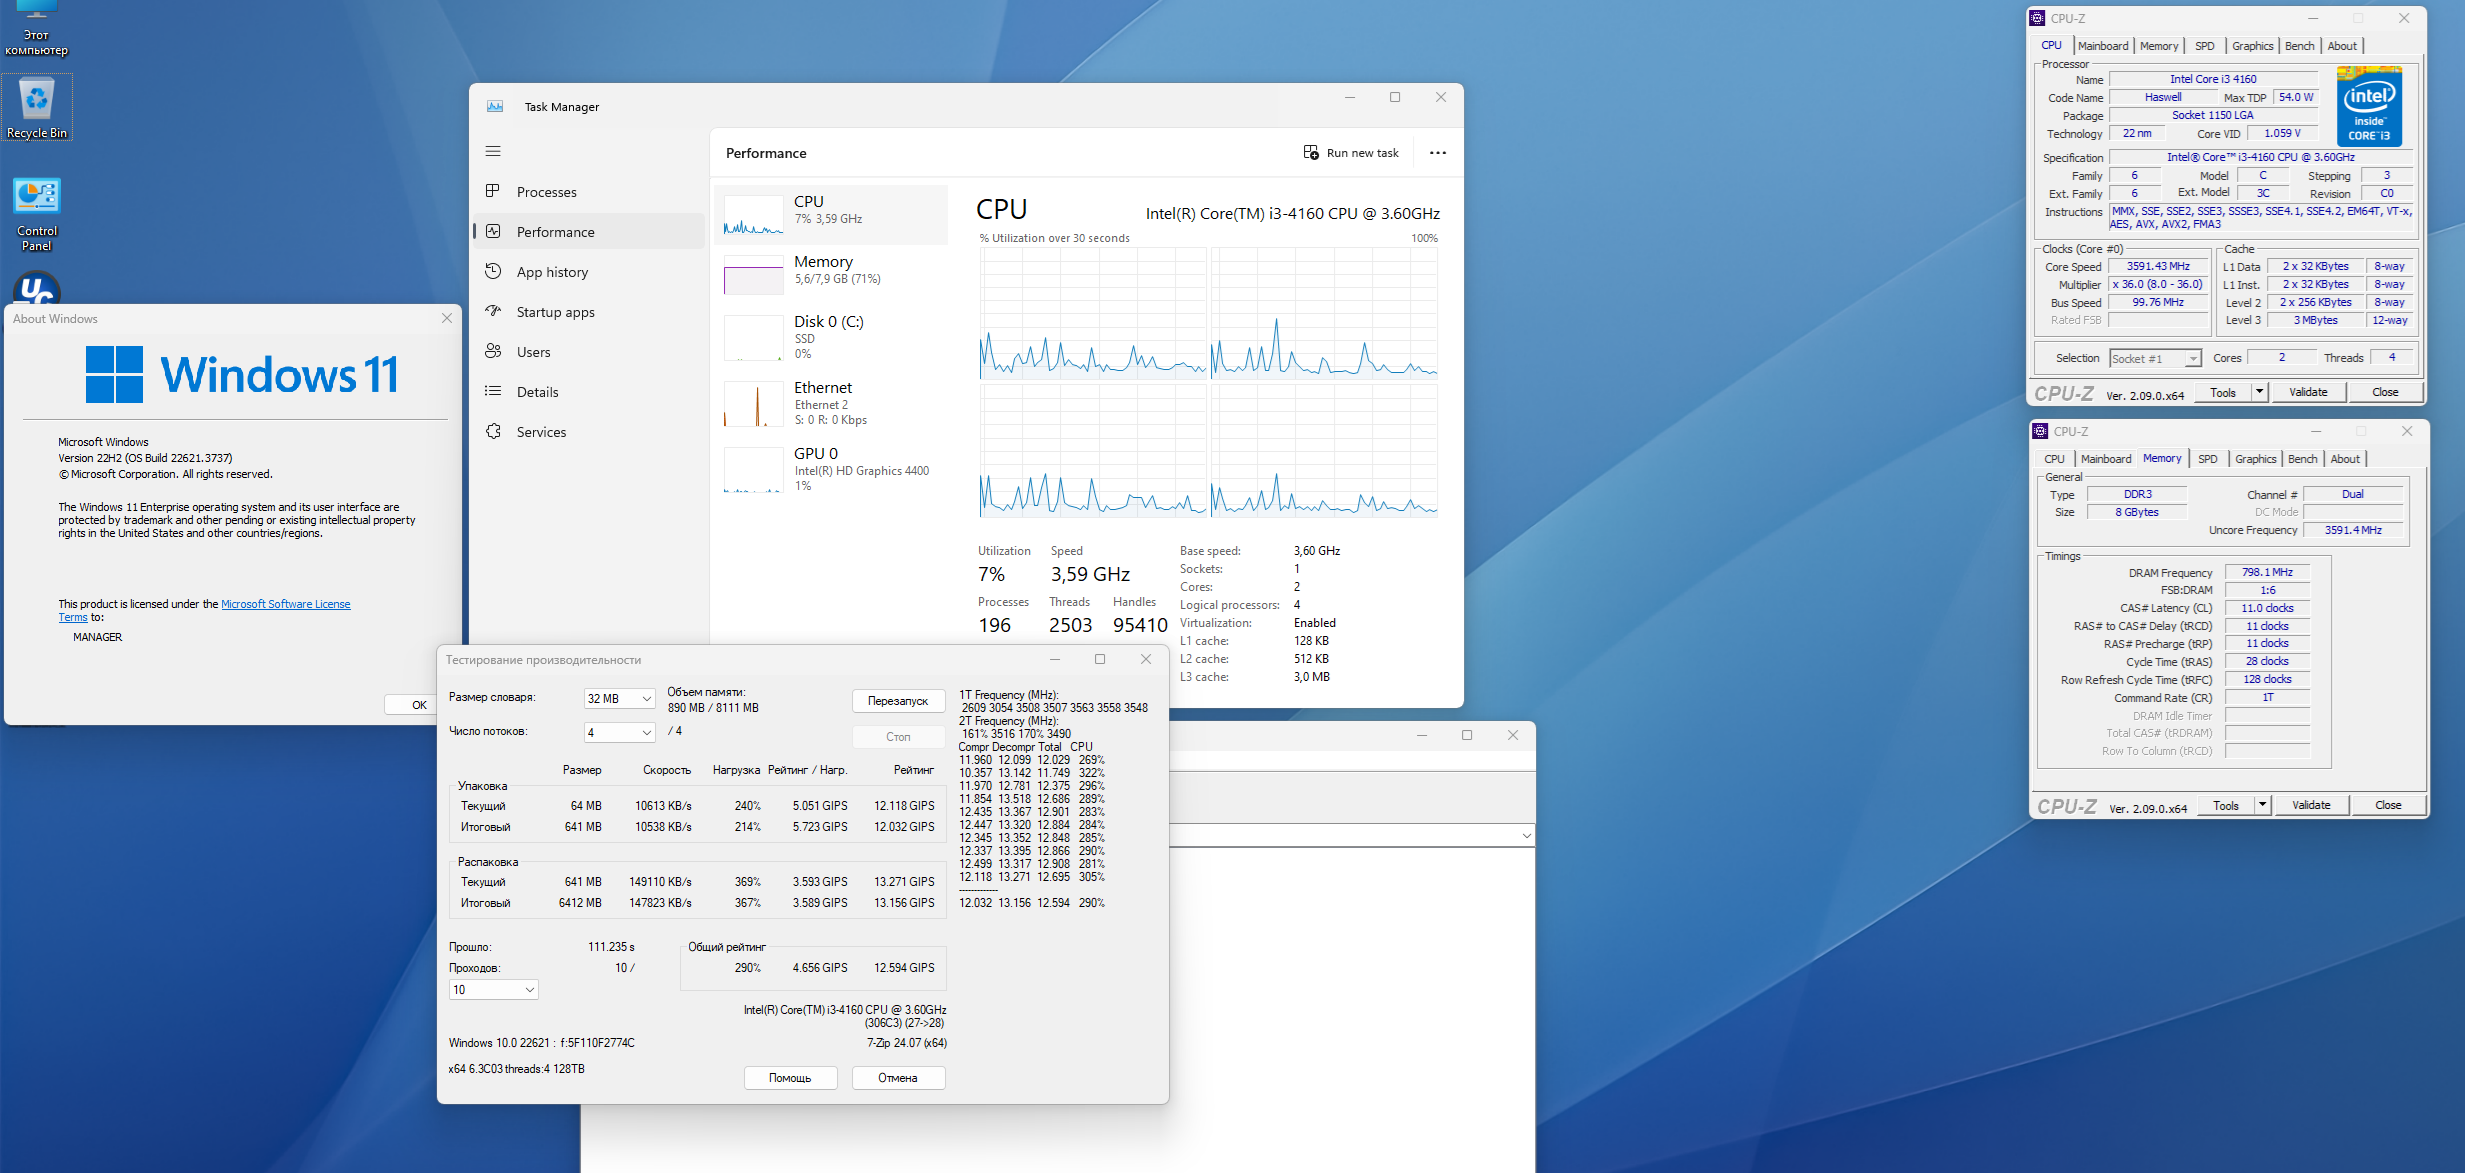Select GPU 0 performance item
Image resolution: width=2465 pixels, height=1173 pixels.
(831, 469)
